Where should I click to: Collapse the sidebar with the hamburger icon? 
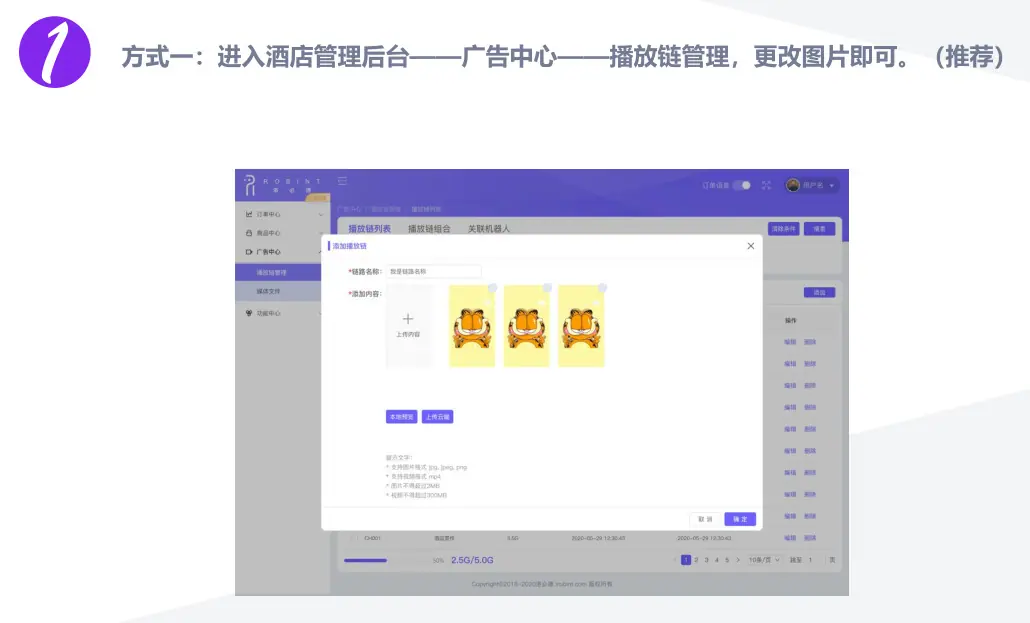[x=342, y=181]
